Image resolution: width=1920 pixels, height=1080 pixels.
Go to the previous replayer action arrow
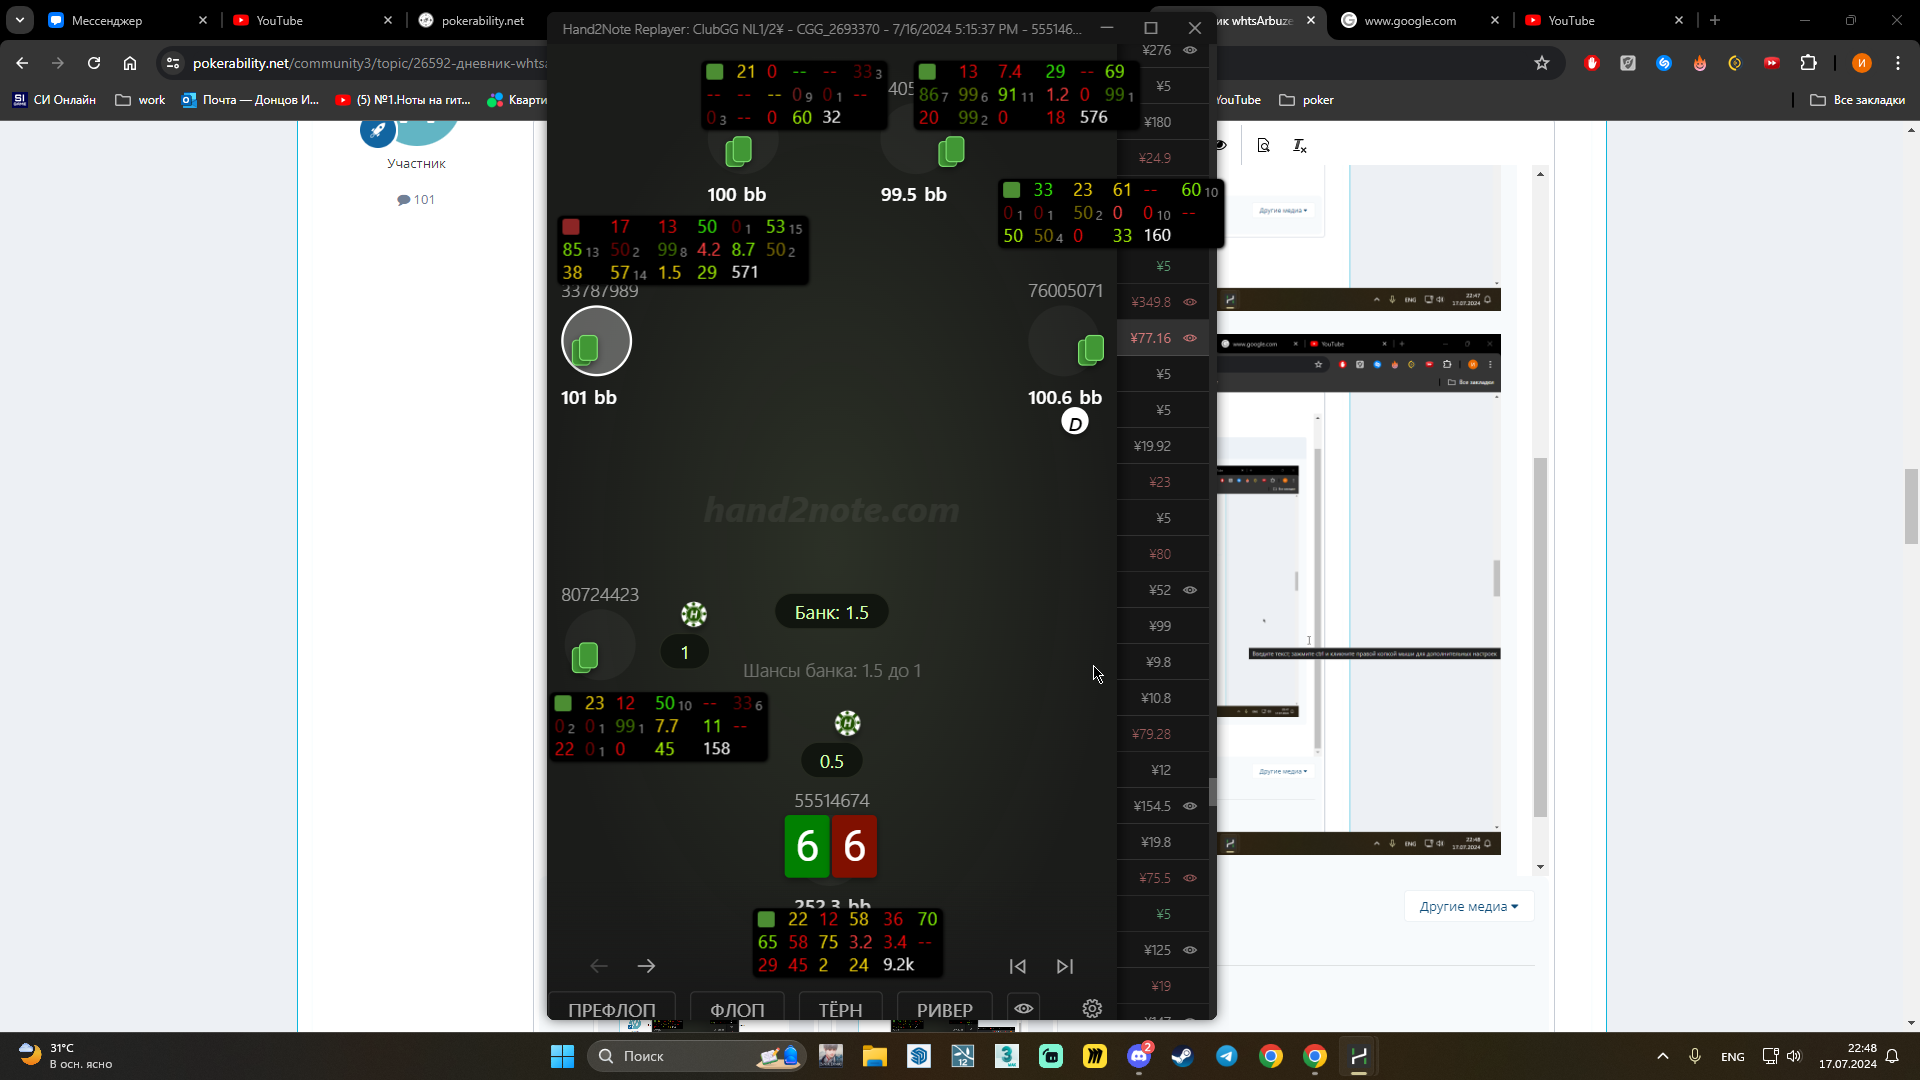click(599, 966)
